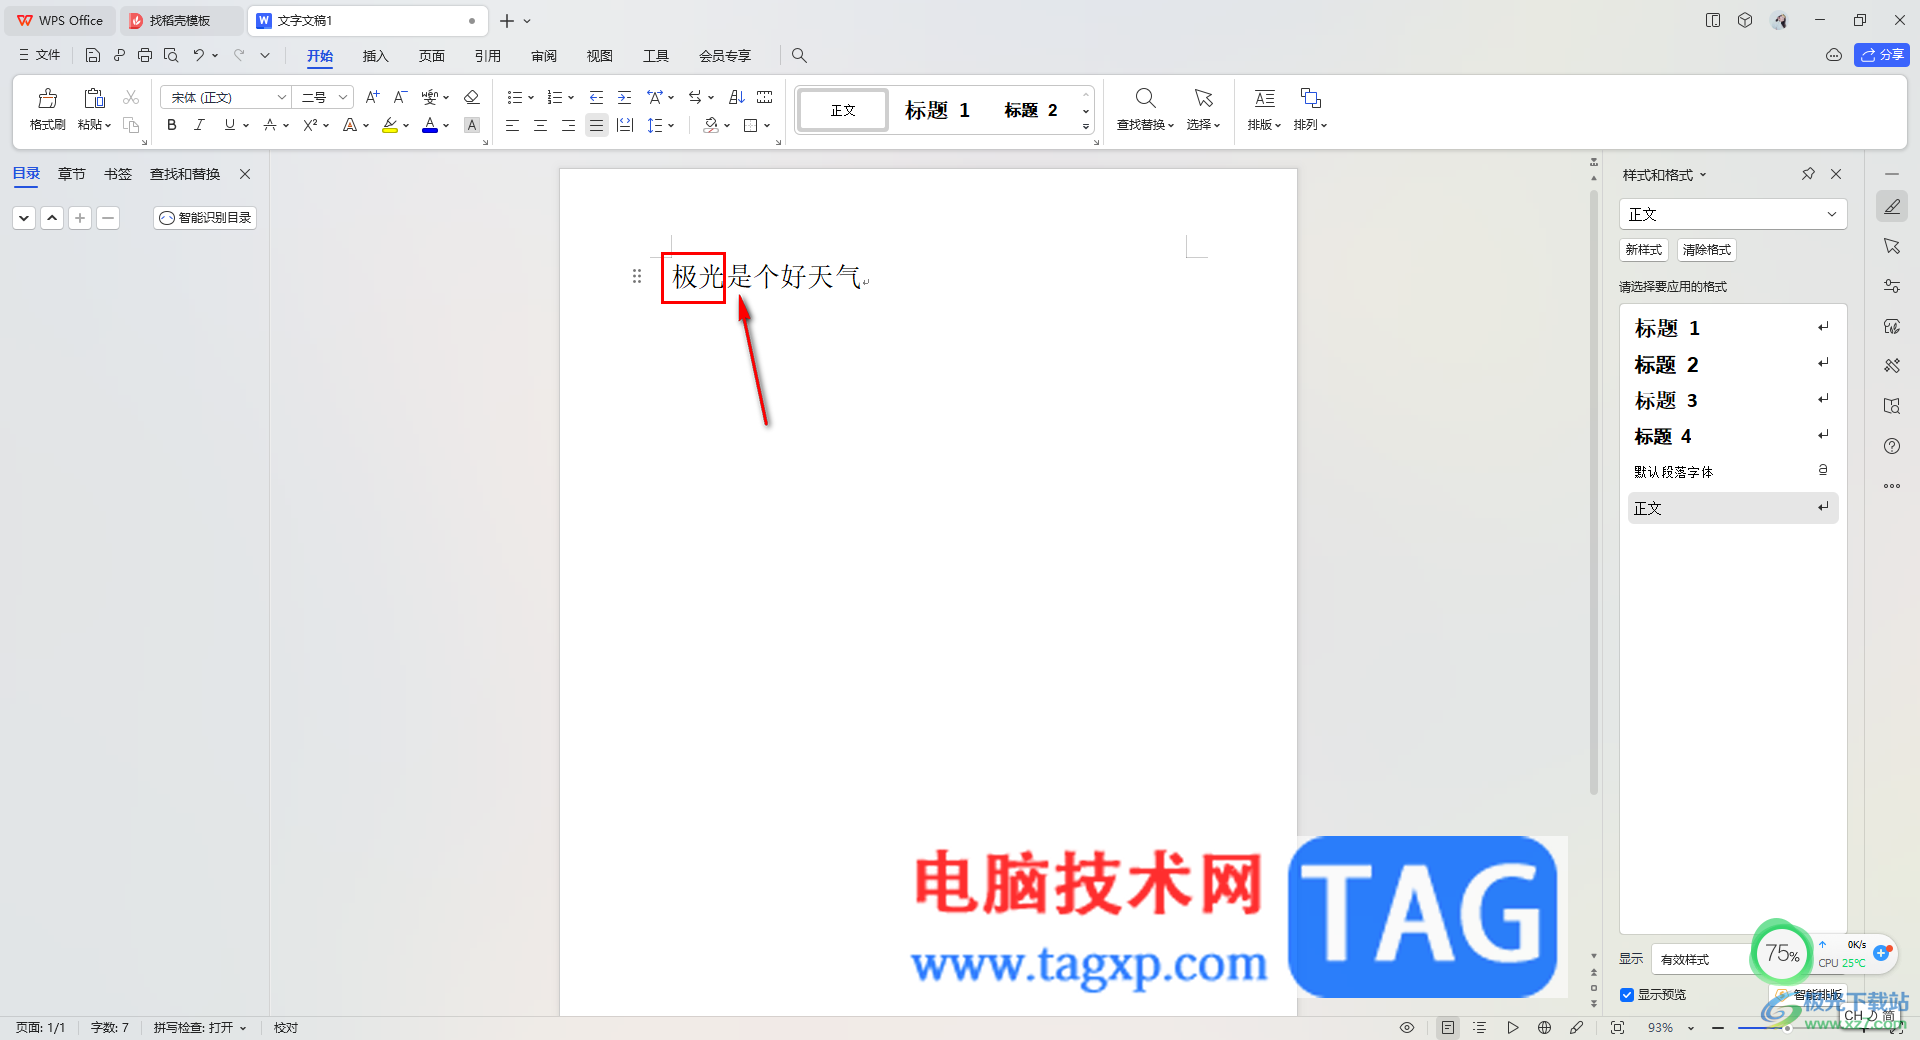Screen dimensions: 1920x1040
Task: Open Print Preview icon
Action: (171, 55)
